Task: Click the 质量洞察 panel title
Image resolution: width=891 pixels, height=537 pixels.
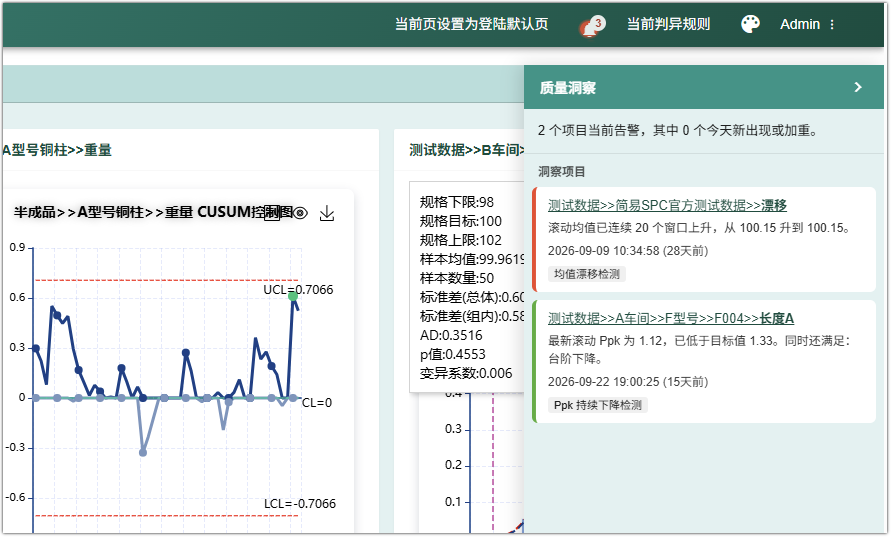Action: [x=568, y=88]
